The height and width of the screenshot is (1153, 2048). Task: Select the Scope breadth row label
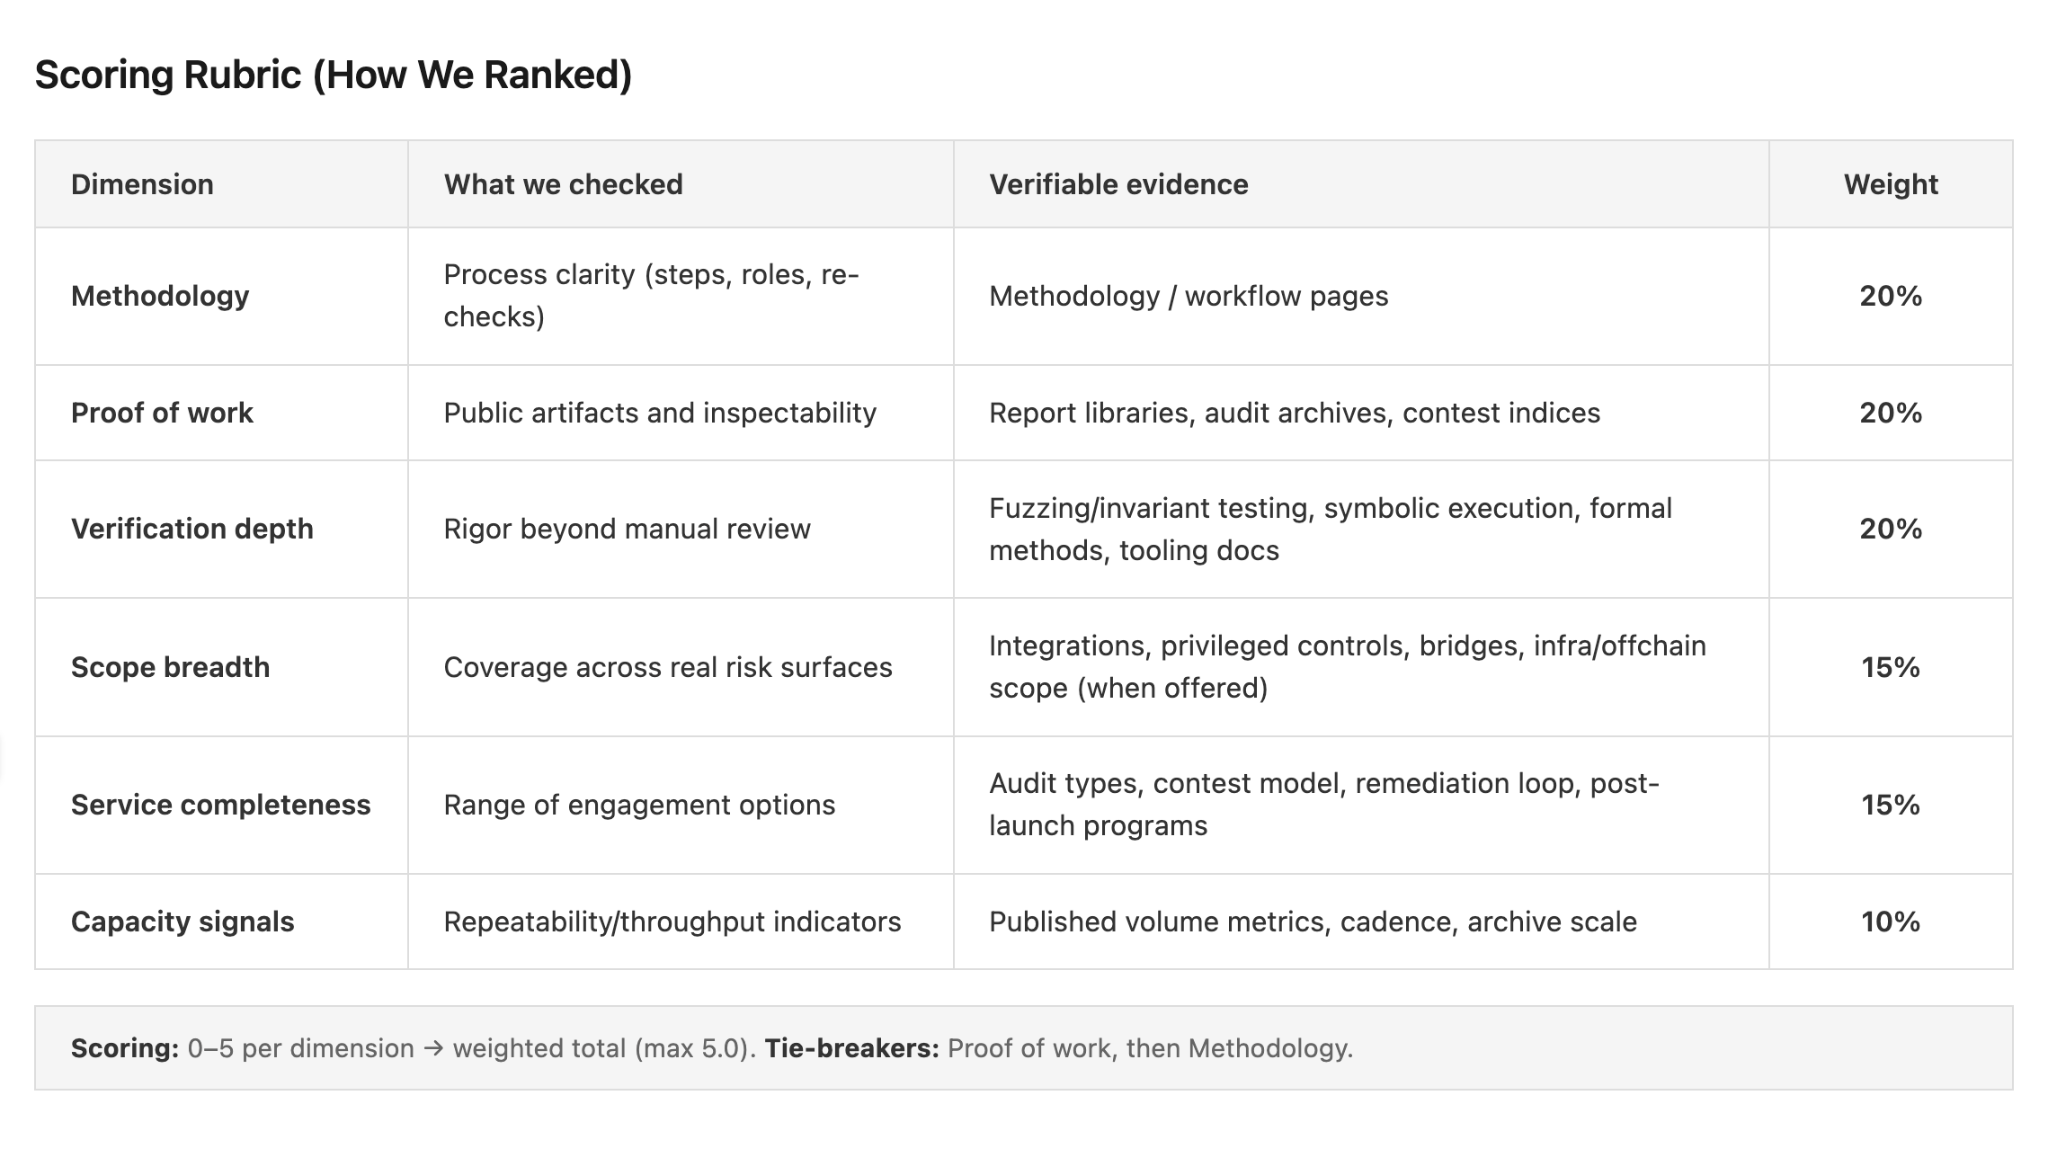[170, 667]
